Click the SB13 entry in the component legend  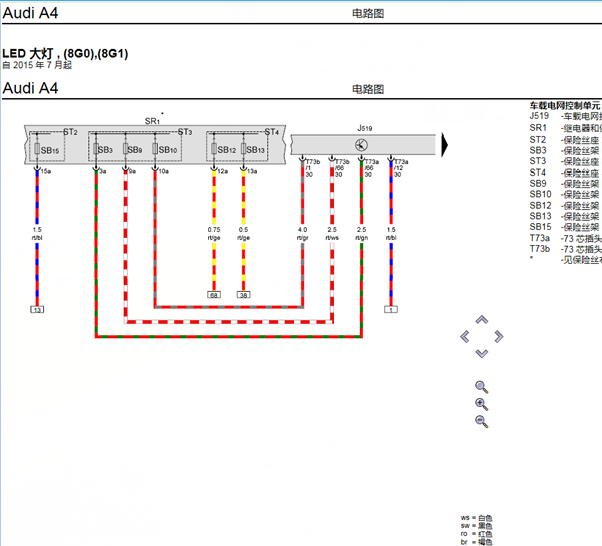566,216
